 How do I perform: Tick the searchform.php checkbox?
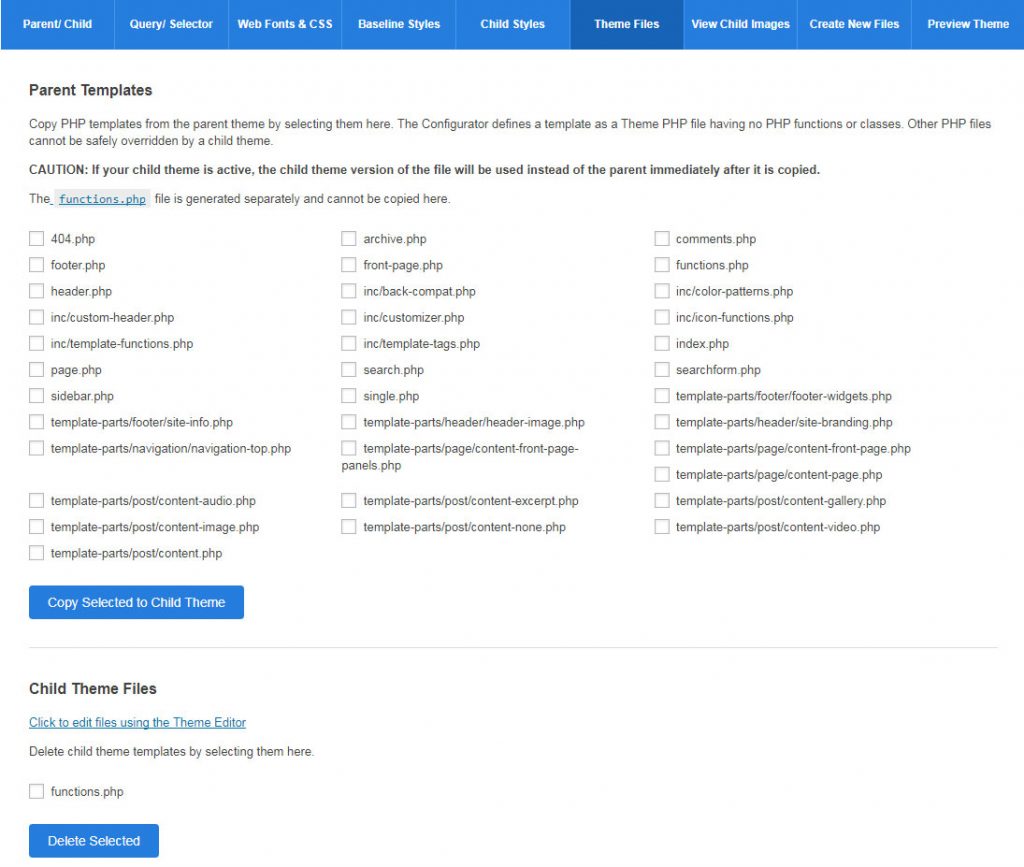[662, 370]
